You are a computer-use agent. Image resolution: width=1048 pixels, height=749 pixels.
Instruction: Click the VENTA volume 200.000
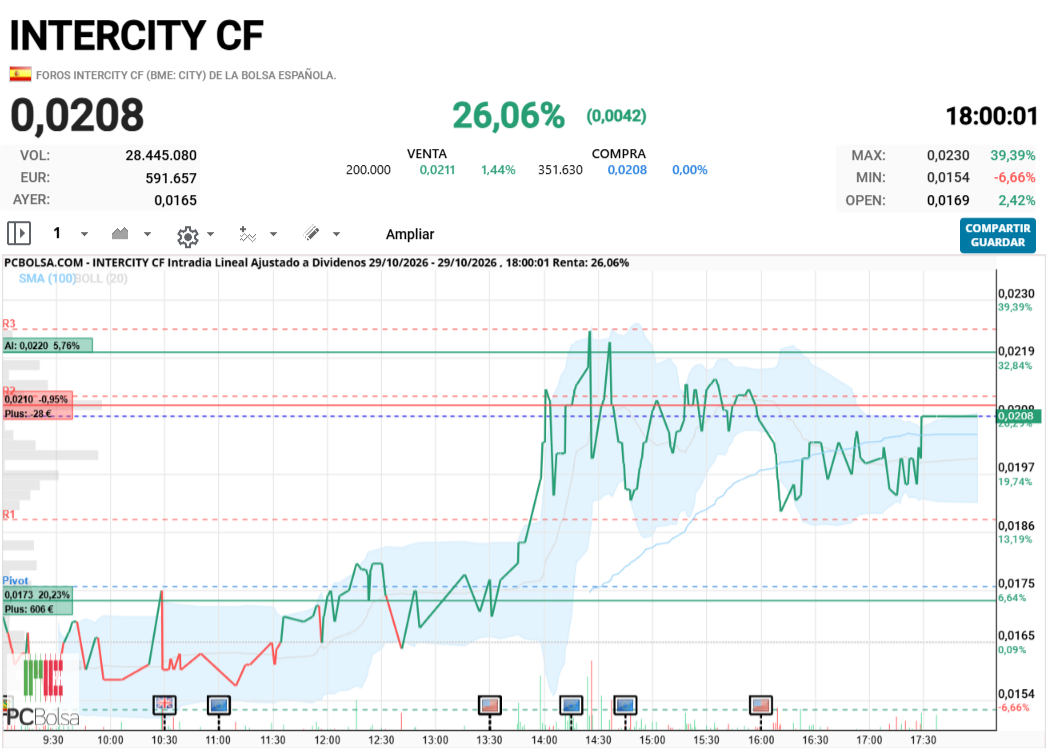coord(368,170)
